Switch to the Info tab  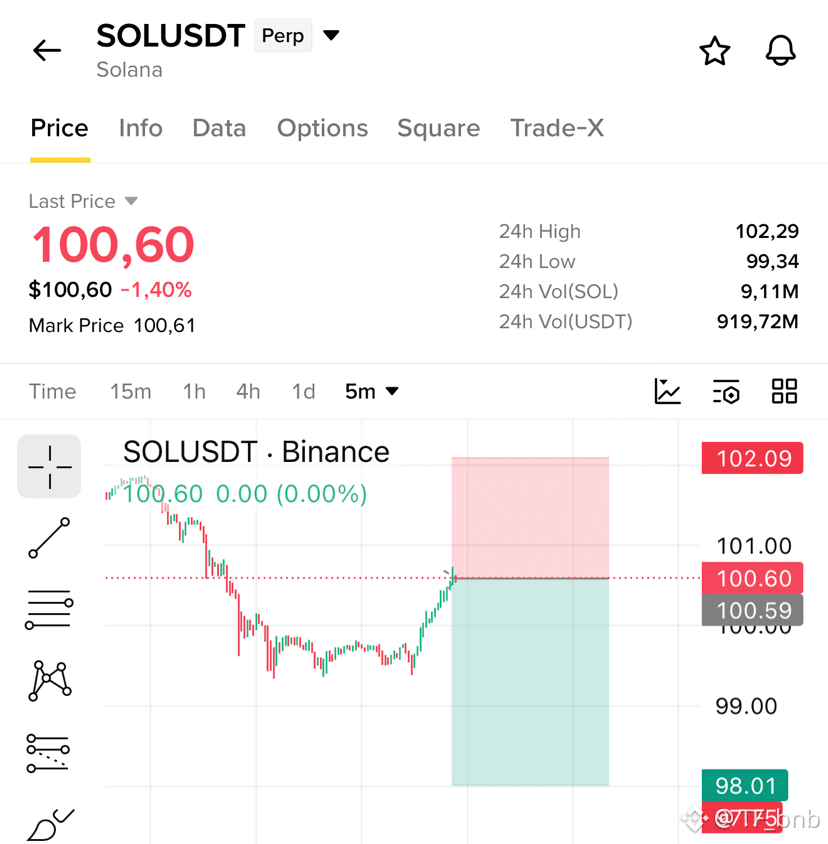[x=141, y=128]
